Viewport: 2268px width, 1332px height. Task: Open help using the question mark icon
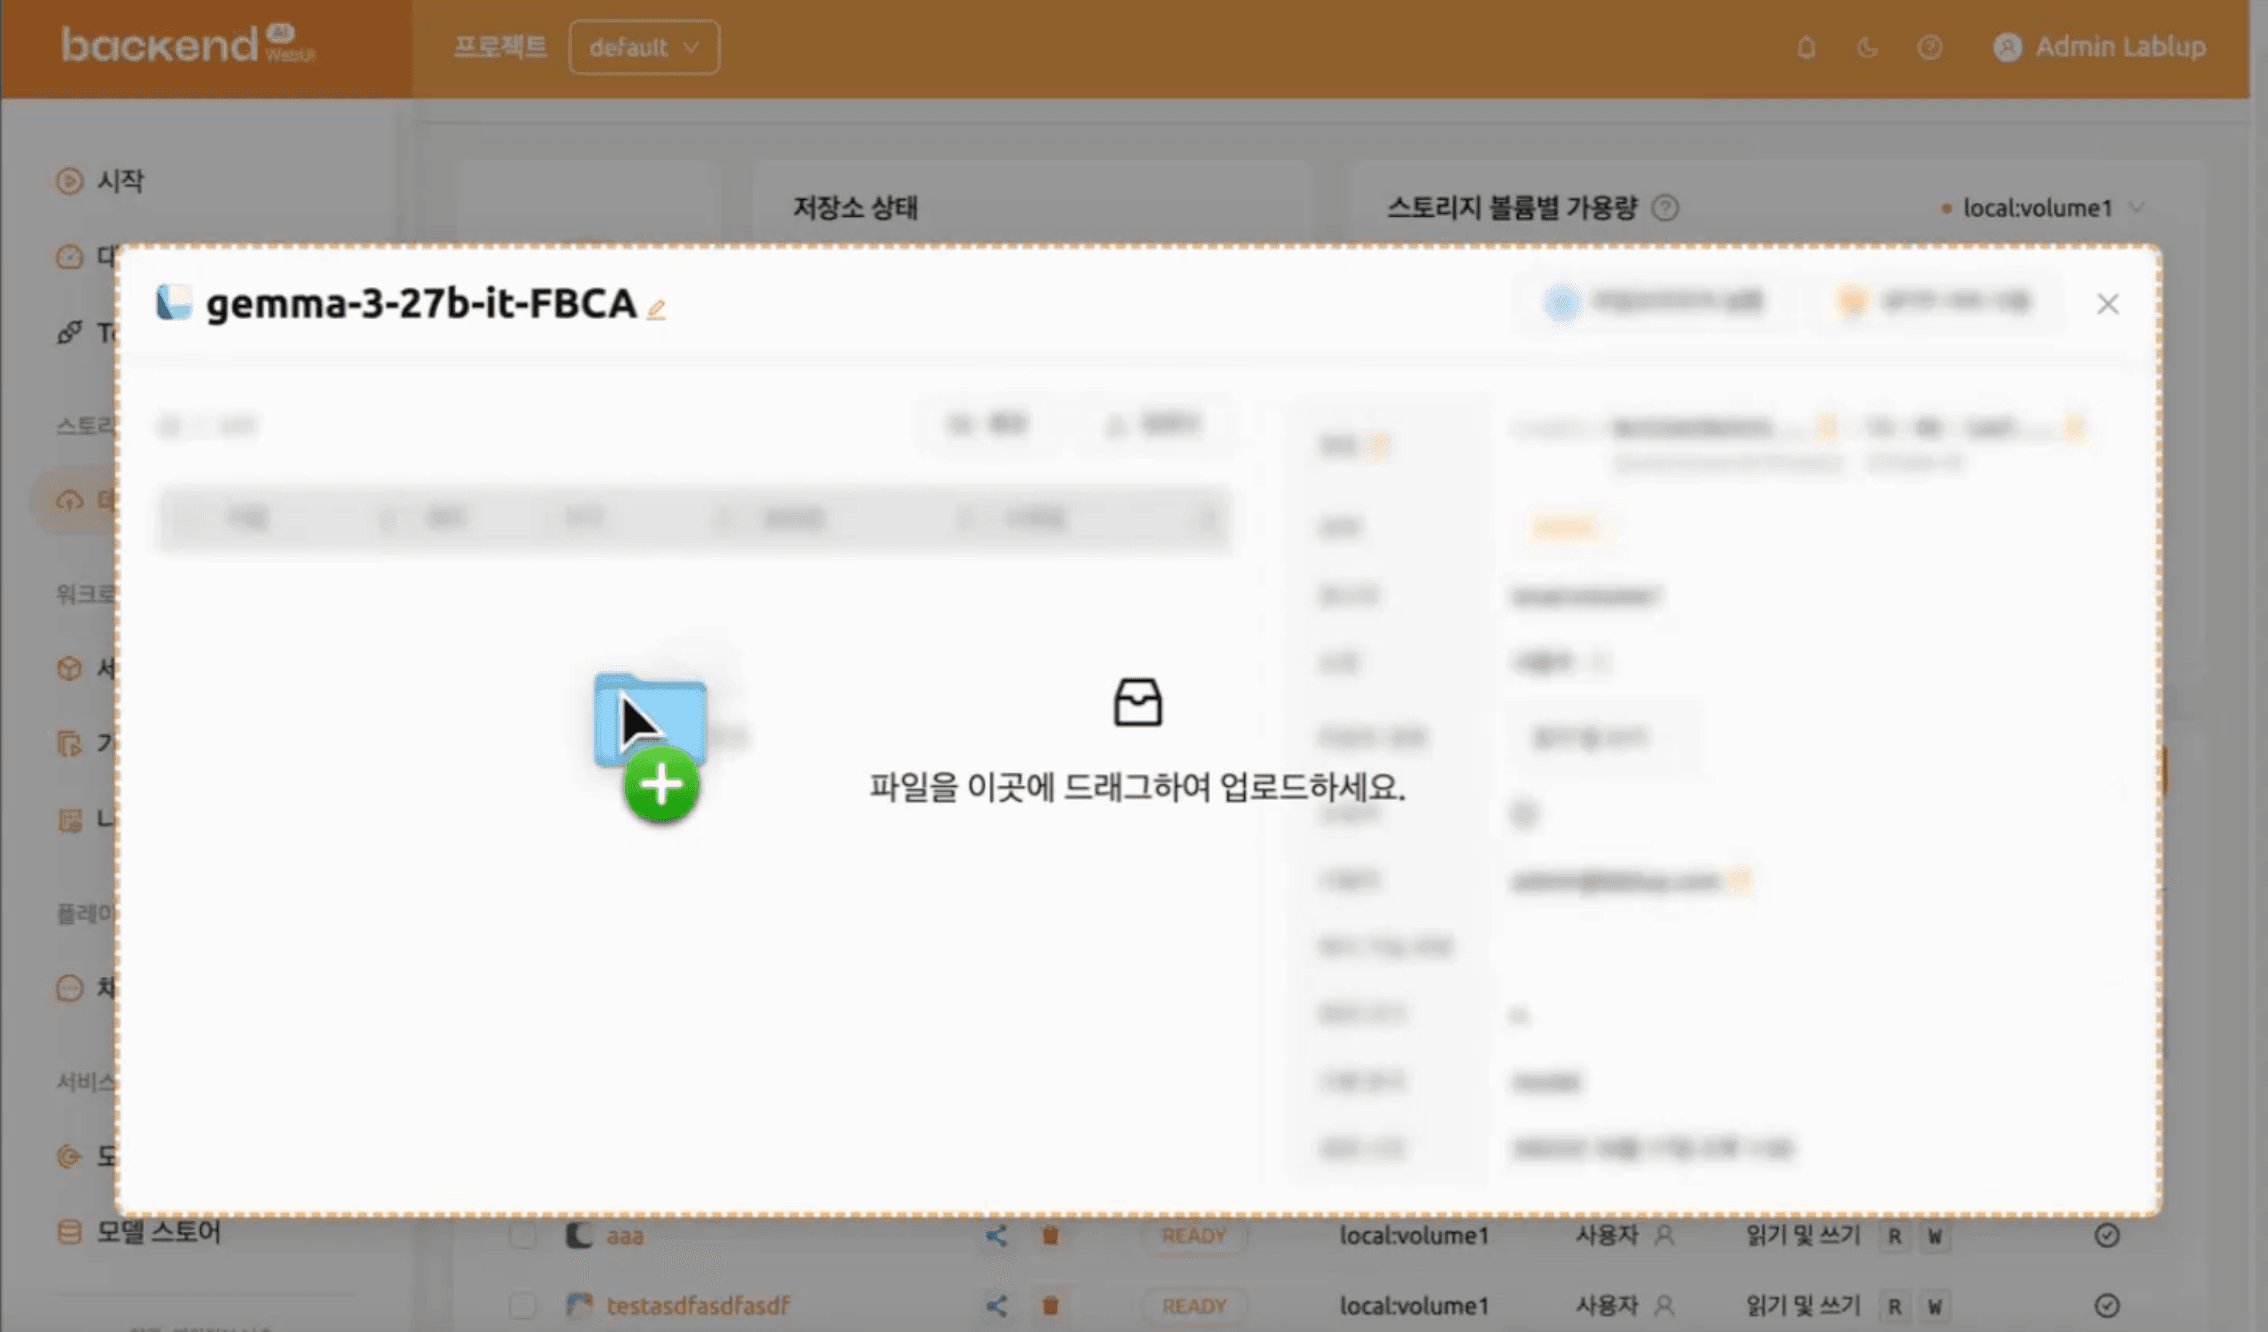click(1930, 47)
